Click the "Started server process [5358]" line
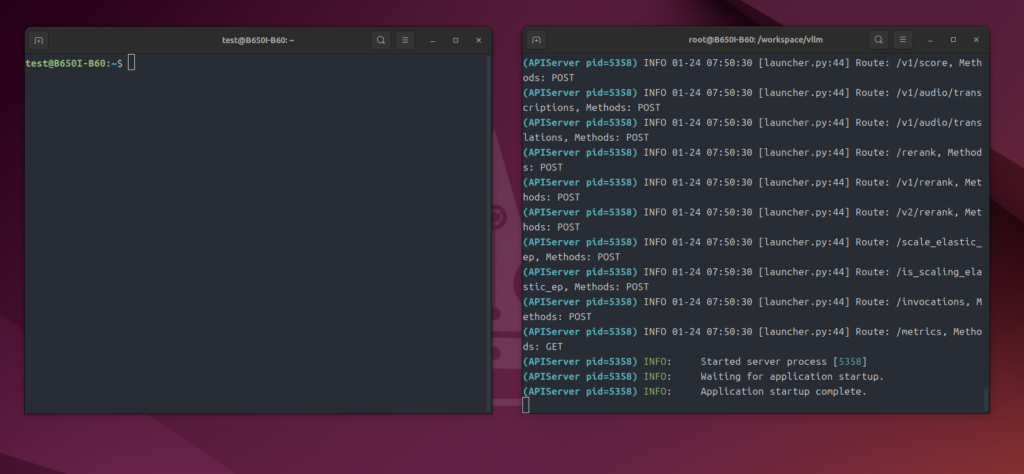Screen dimensions: 1024x474 [784, 361]
